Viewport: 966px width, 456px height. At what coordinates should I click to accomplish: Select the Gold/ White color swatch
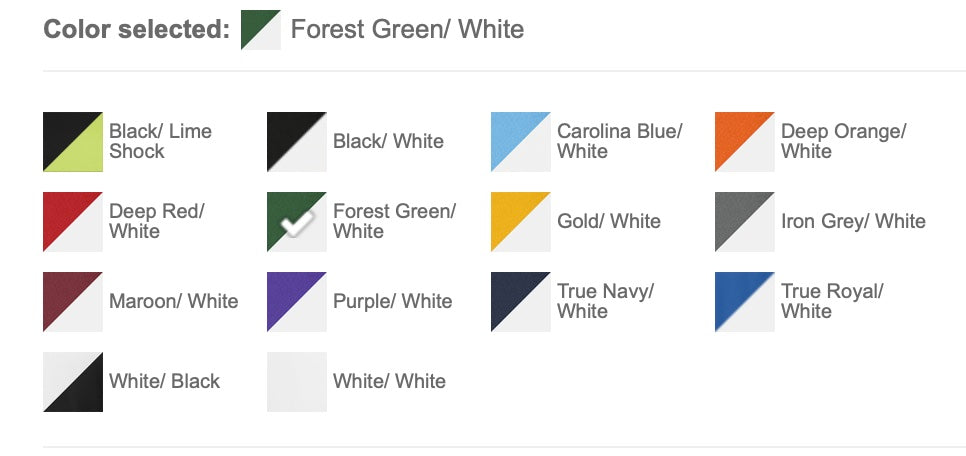[521, 221]
